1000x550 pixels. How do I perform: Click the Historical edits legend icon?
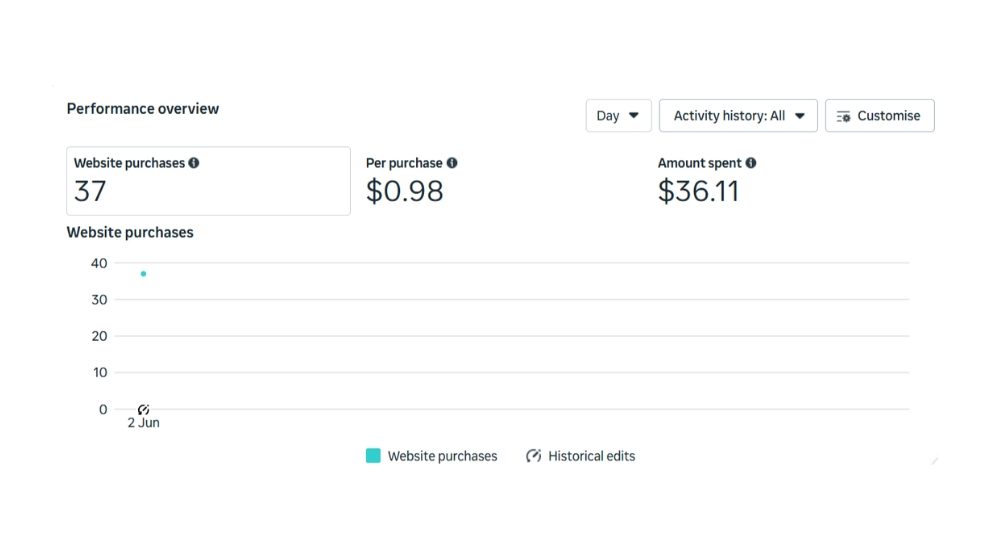point(533,456)
